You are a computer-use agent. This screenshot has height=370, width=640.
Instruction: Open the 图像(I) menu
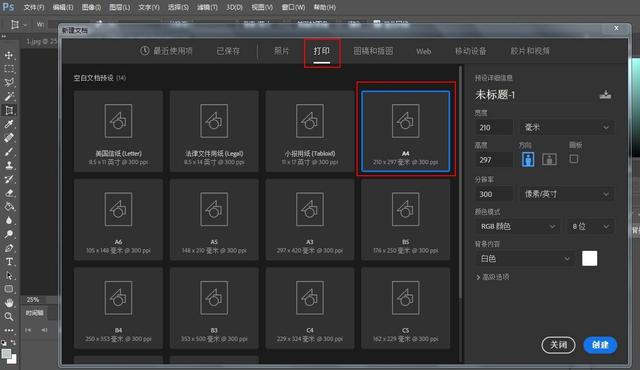coord(91,7)
